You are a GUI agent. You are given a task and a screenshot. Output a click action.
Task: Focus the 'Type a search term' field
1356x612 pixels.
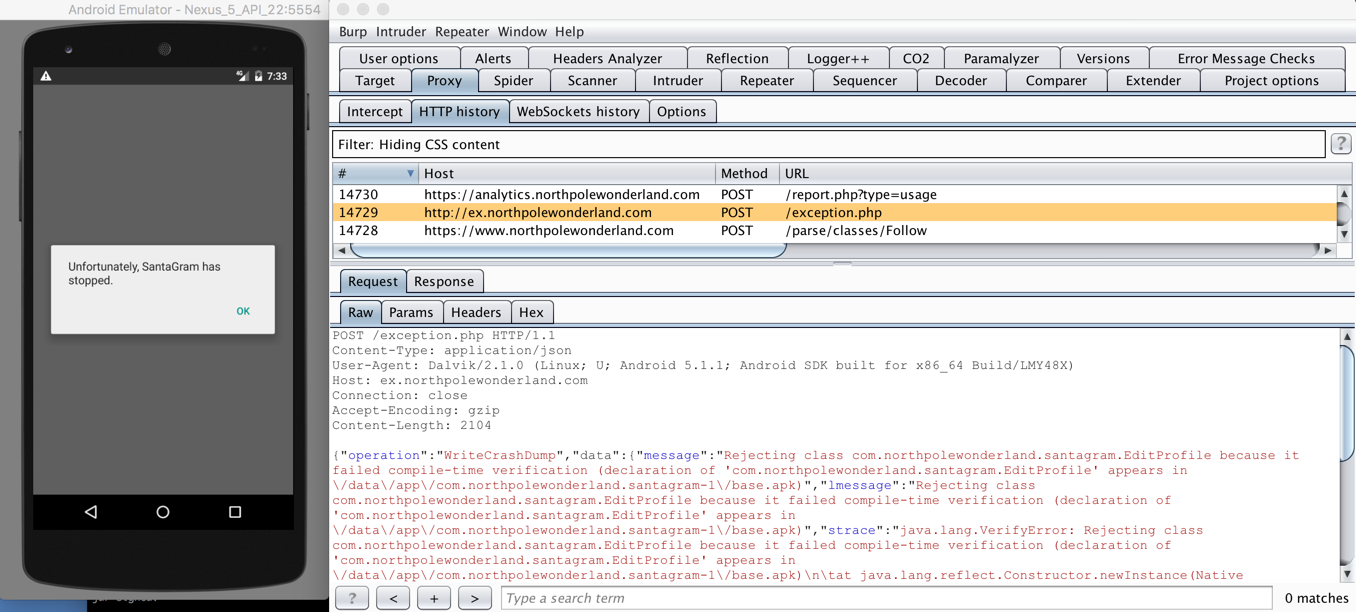[886, 598]
